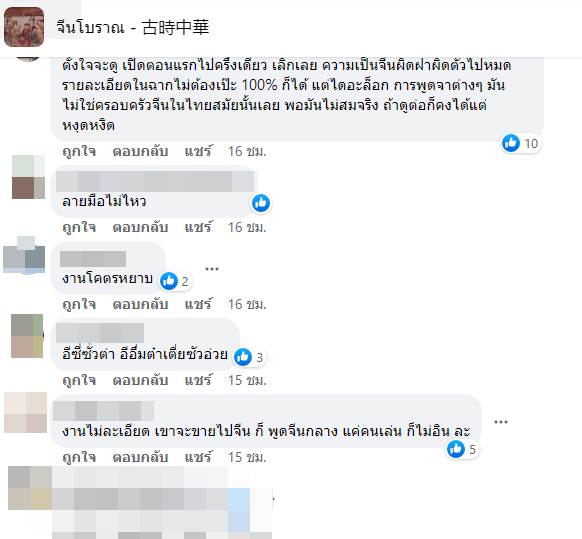
Task: Click ถูกใจ under the top long comment
Action: (79, 151)
